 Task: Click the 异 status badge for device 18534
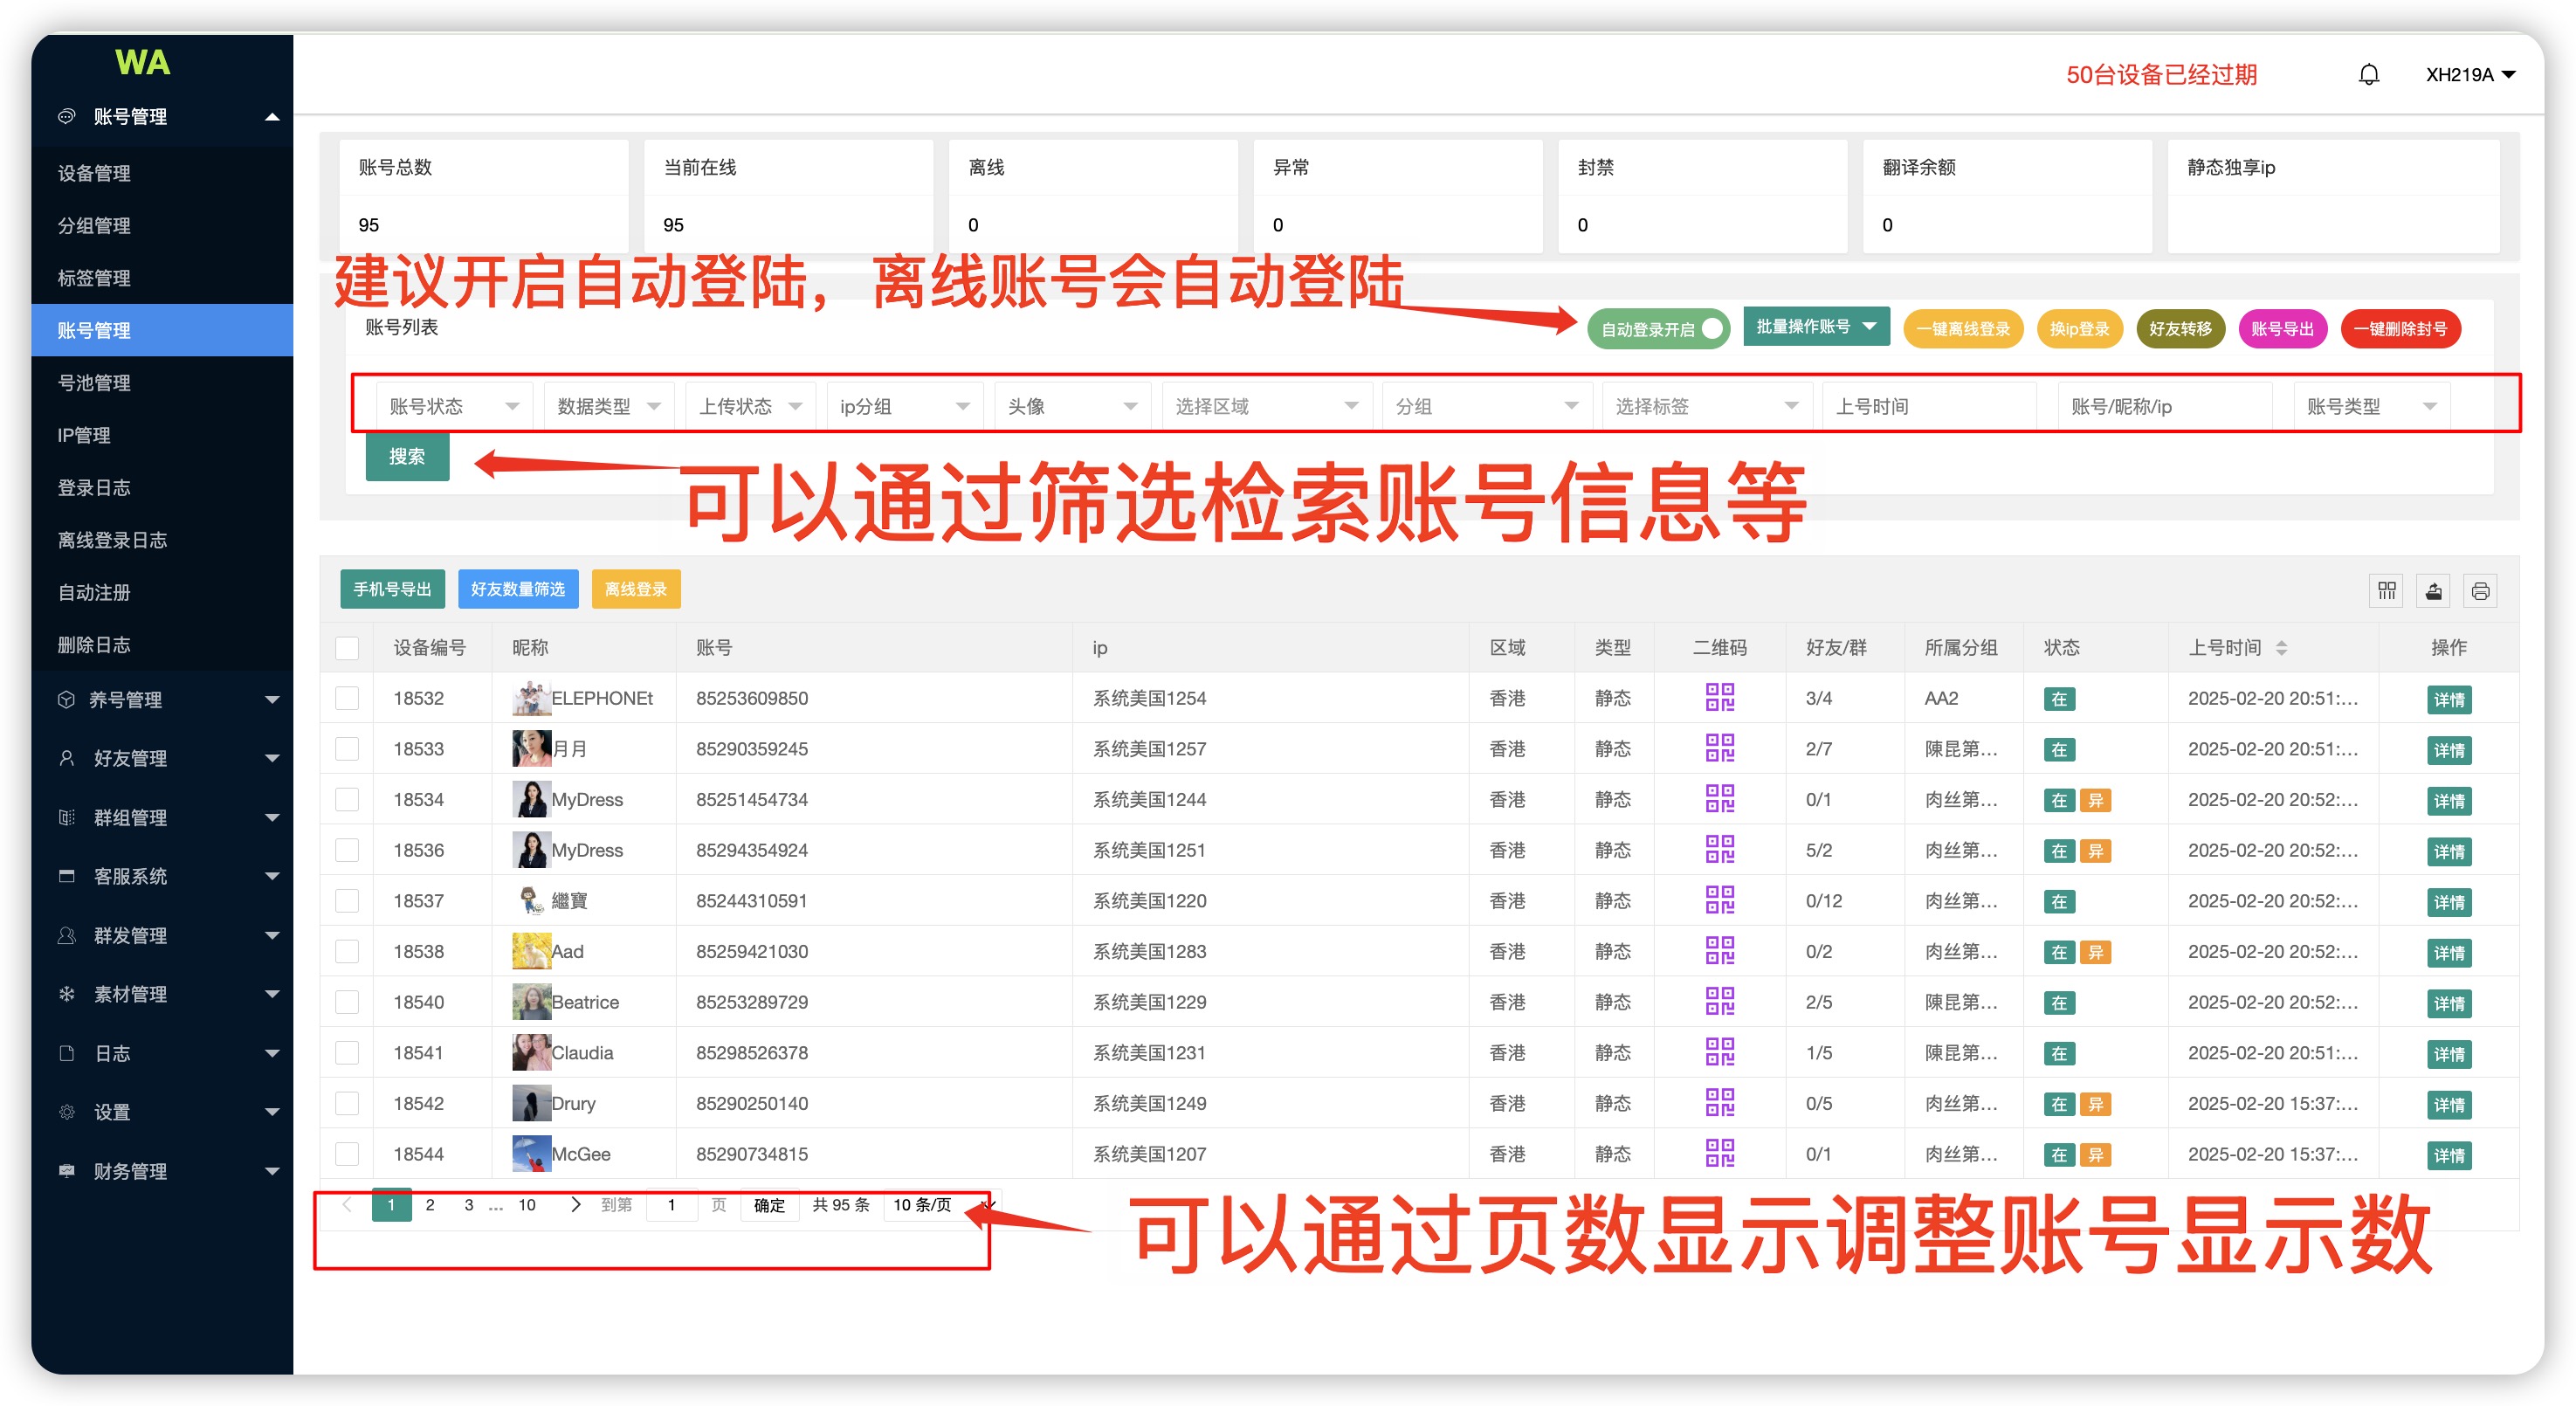tap(2095, 800)
